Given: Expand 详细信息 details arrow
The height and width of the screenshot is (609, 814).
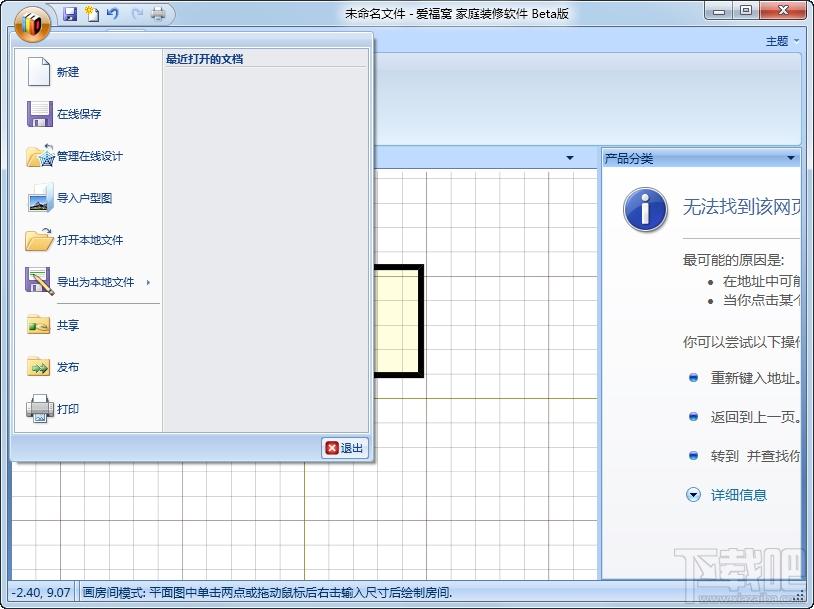Looking at the screenshot, I should tap(693, 495).
